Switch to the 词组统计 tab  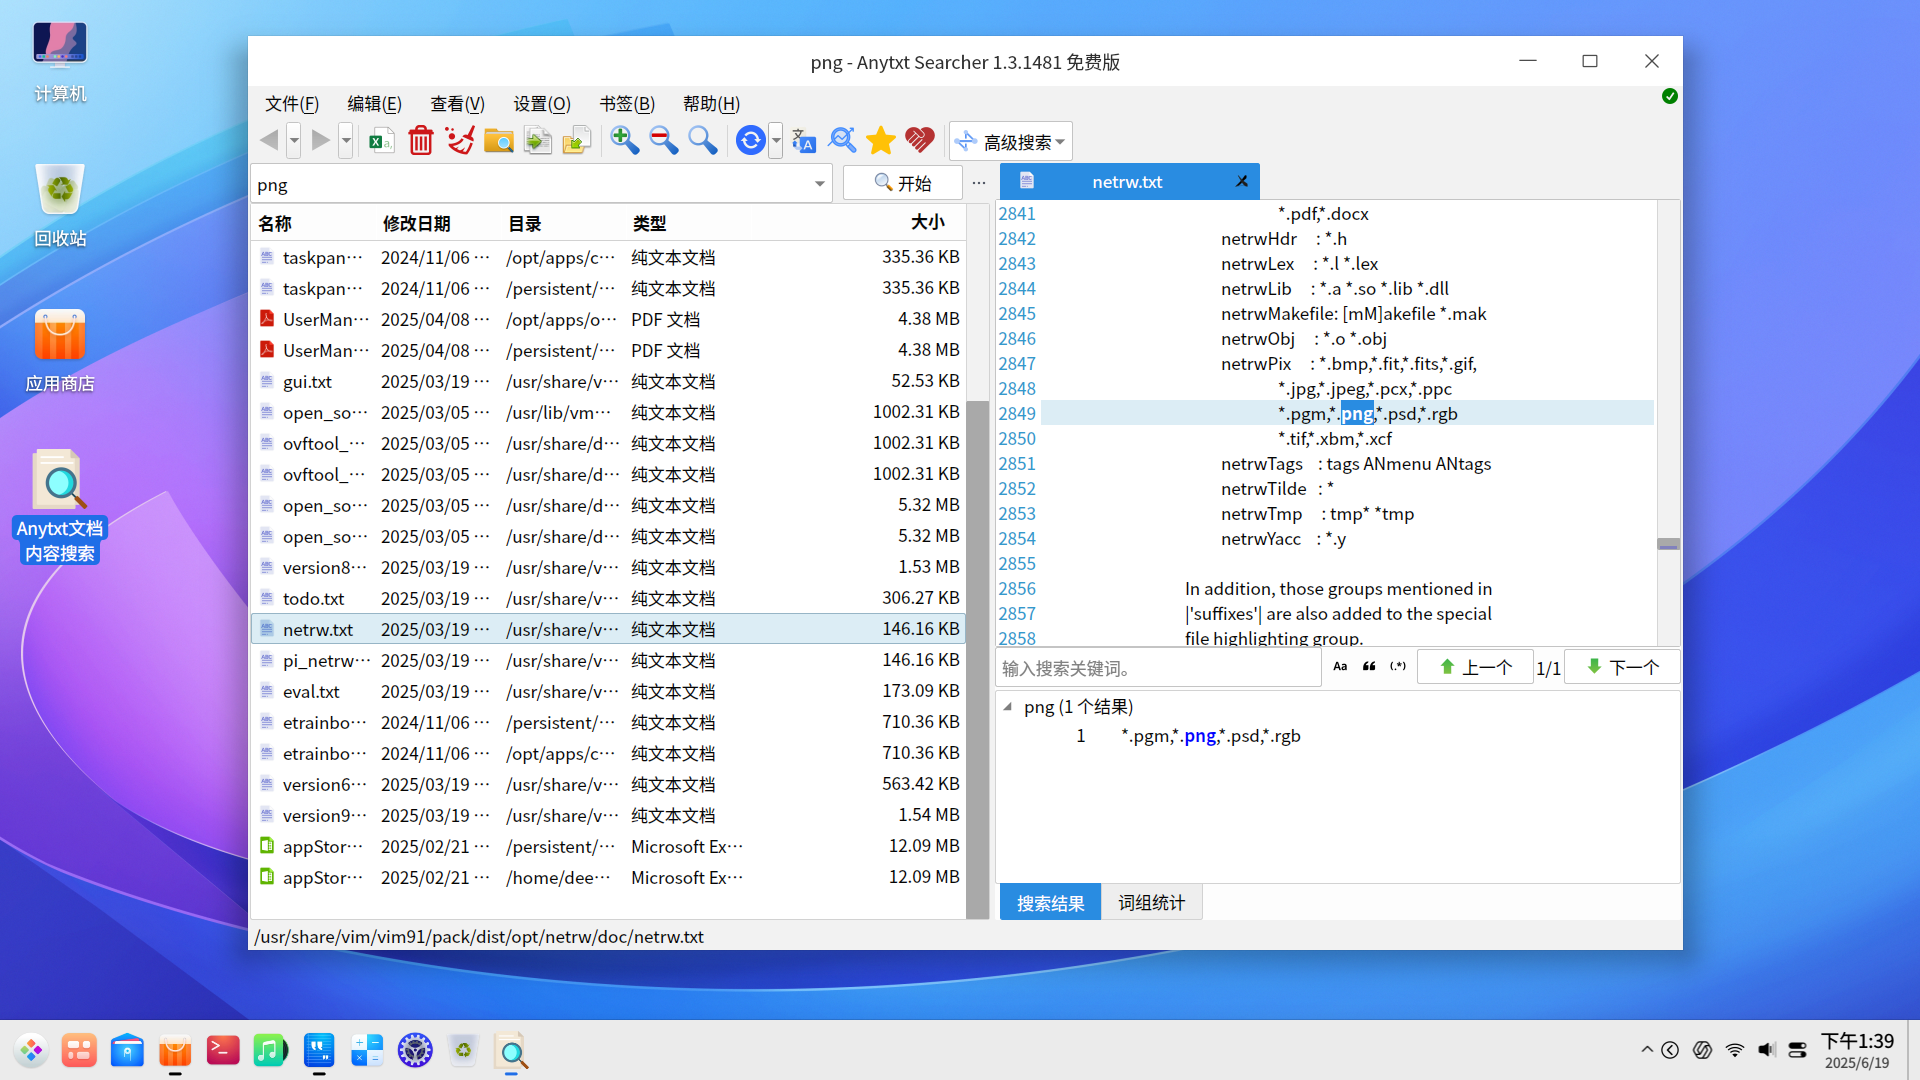(1151, 903)
